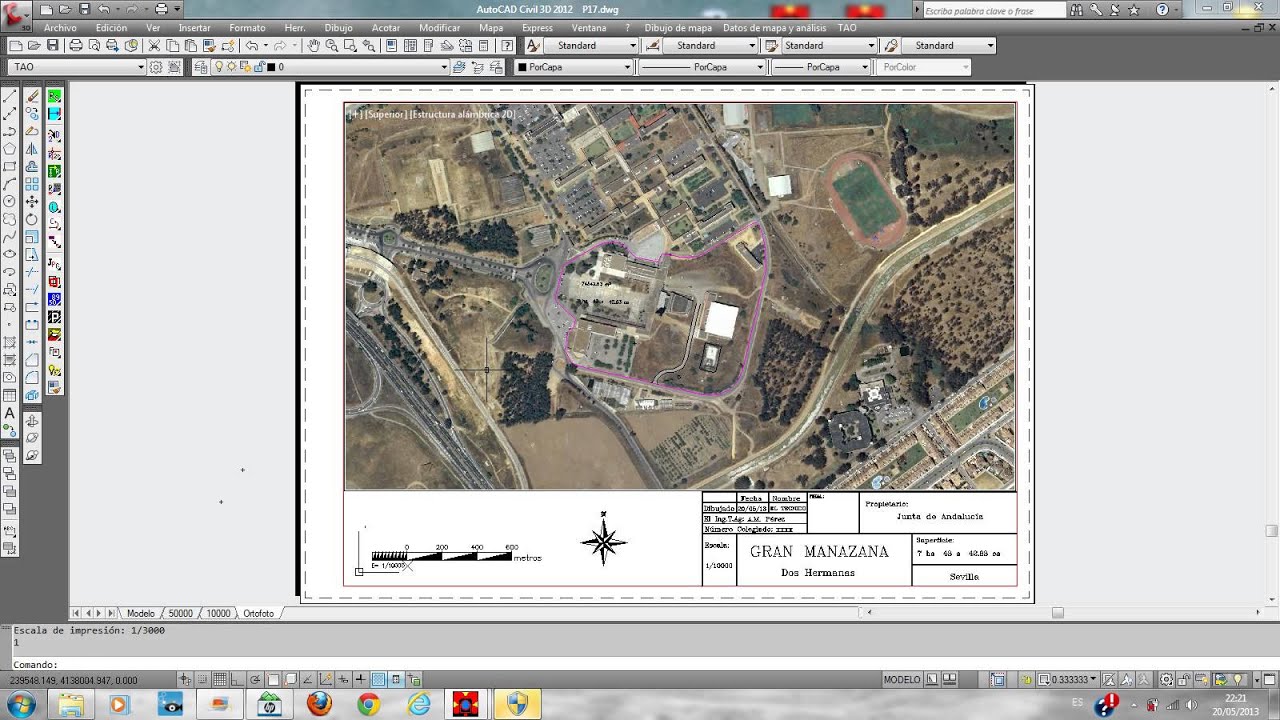Click the Plot printer icon in standard toolbar
Screen dimensions: 1280x720
tap(76, 45)
